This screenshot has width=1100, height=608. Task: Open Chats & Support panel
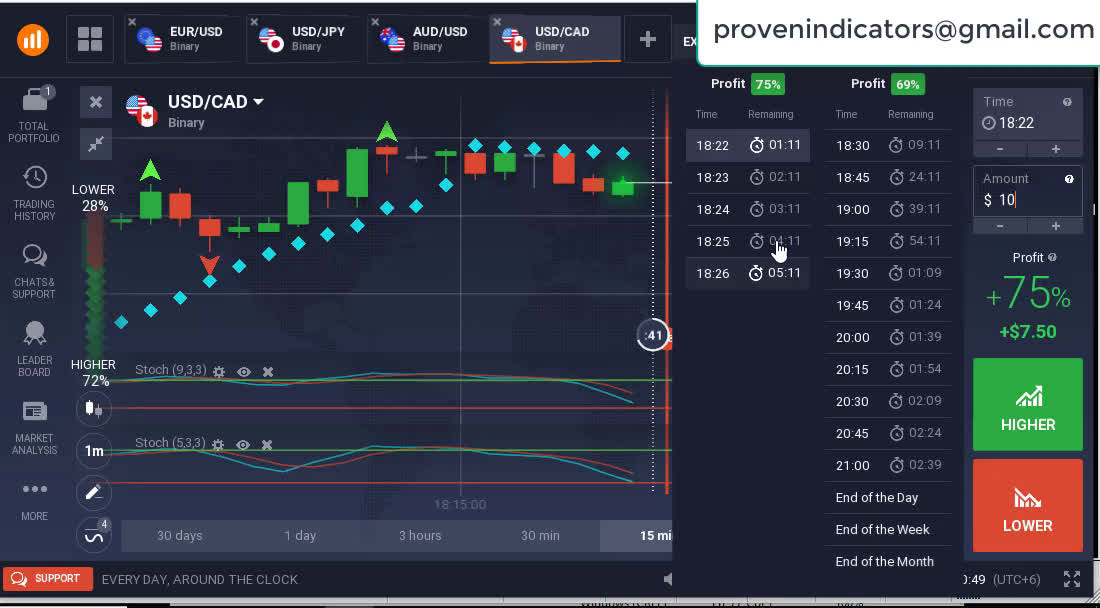[34, 257]
